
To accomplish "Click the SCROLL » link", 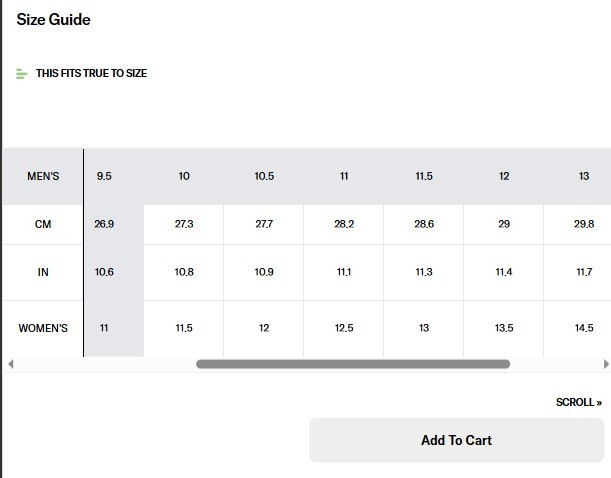I will coord(579,402).
